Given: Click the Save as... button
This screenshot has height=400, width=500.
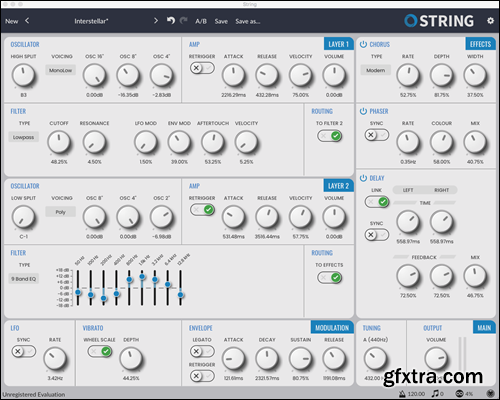Looking at the screenshot, I should click(x=248, y=21).
